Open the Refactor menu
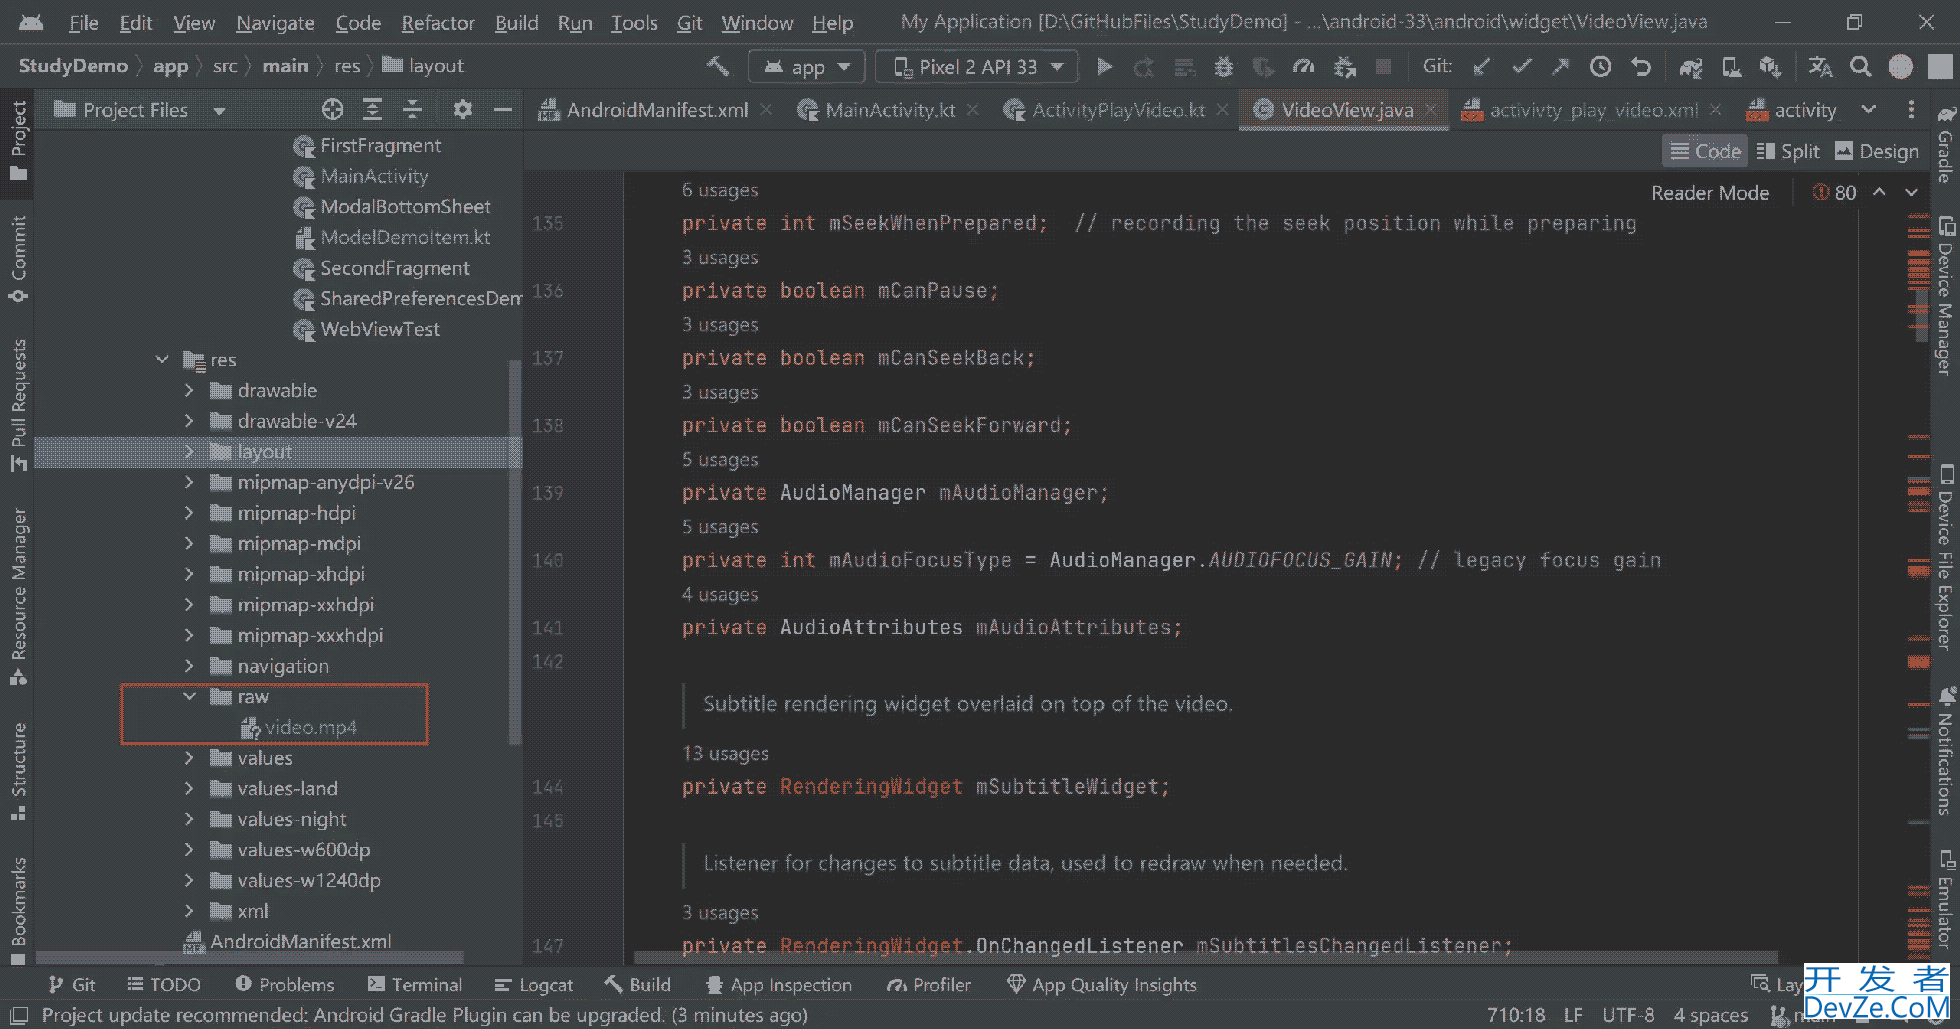Image resolution: width=1960 pixels, height=1029 pixels. click(437, 22)
